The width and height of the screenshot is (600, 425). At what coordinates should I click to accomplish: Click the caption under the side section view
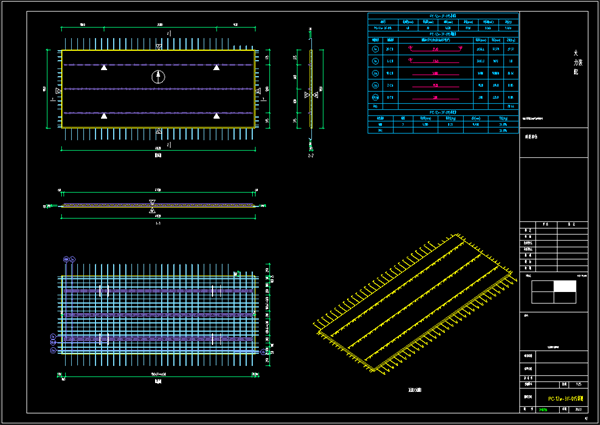(x=311, y=156)
